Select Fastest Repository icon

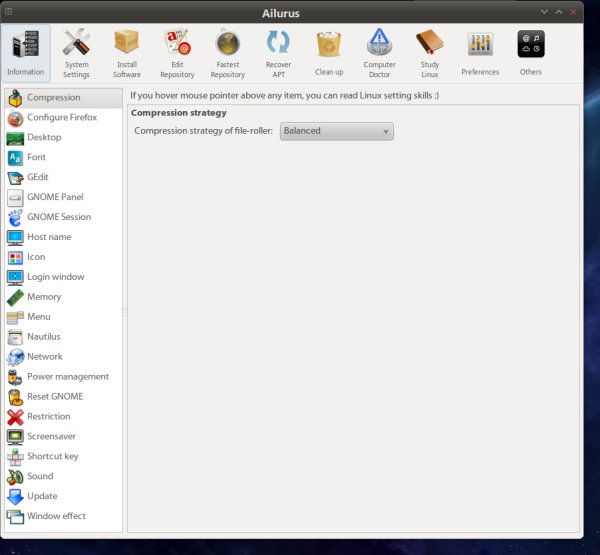(x=228, y=52)
